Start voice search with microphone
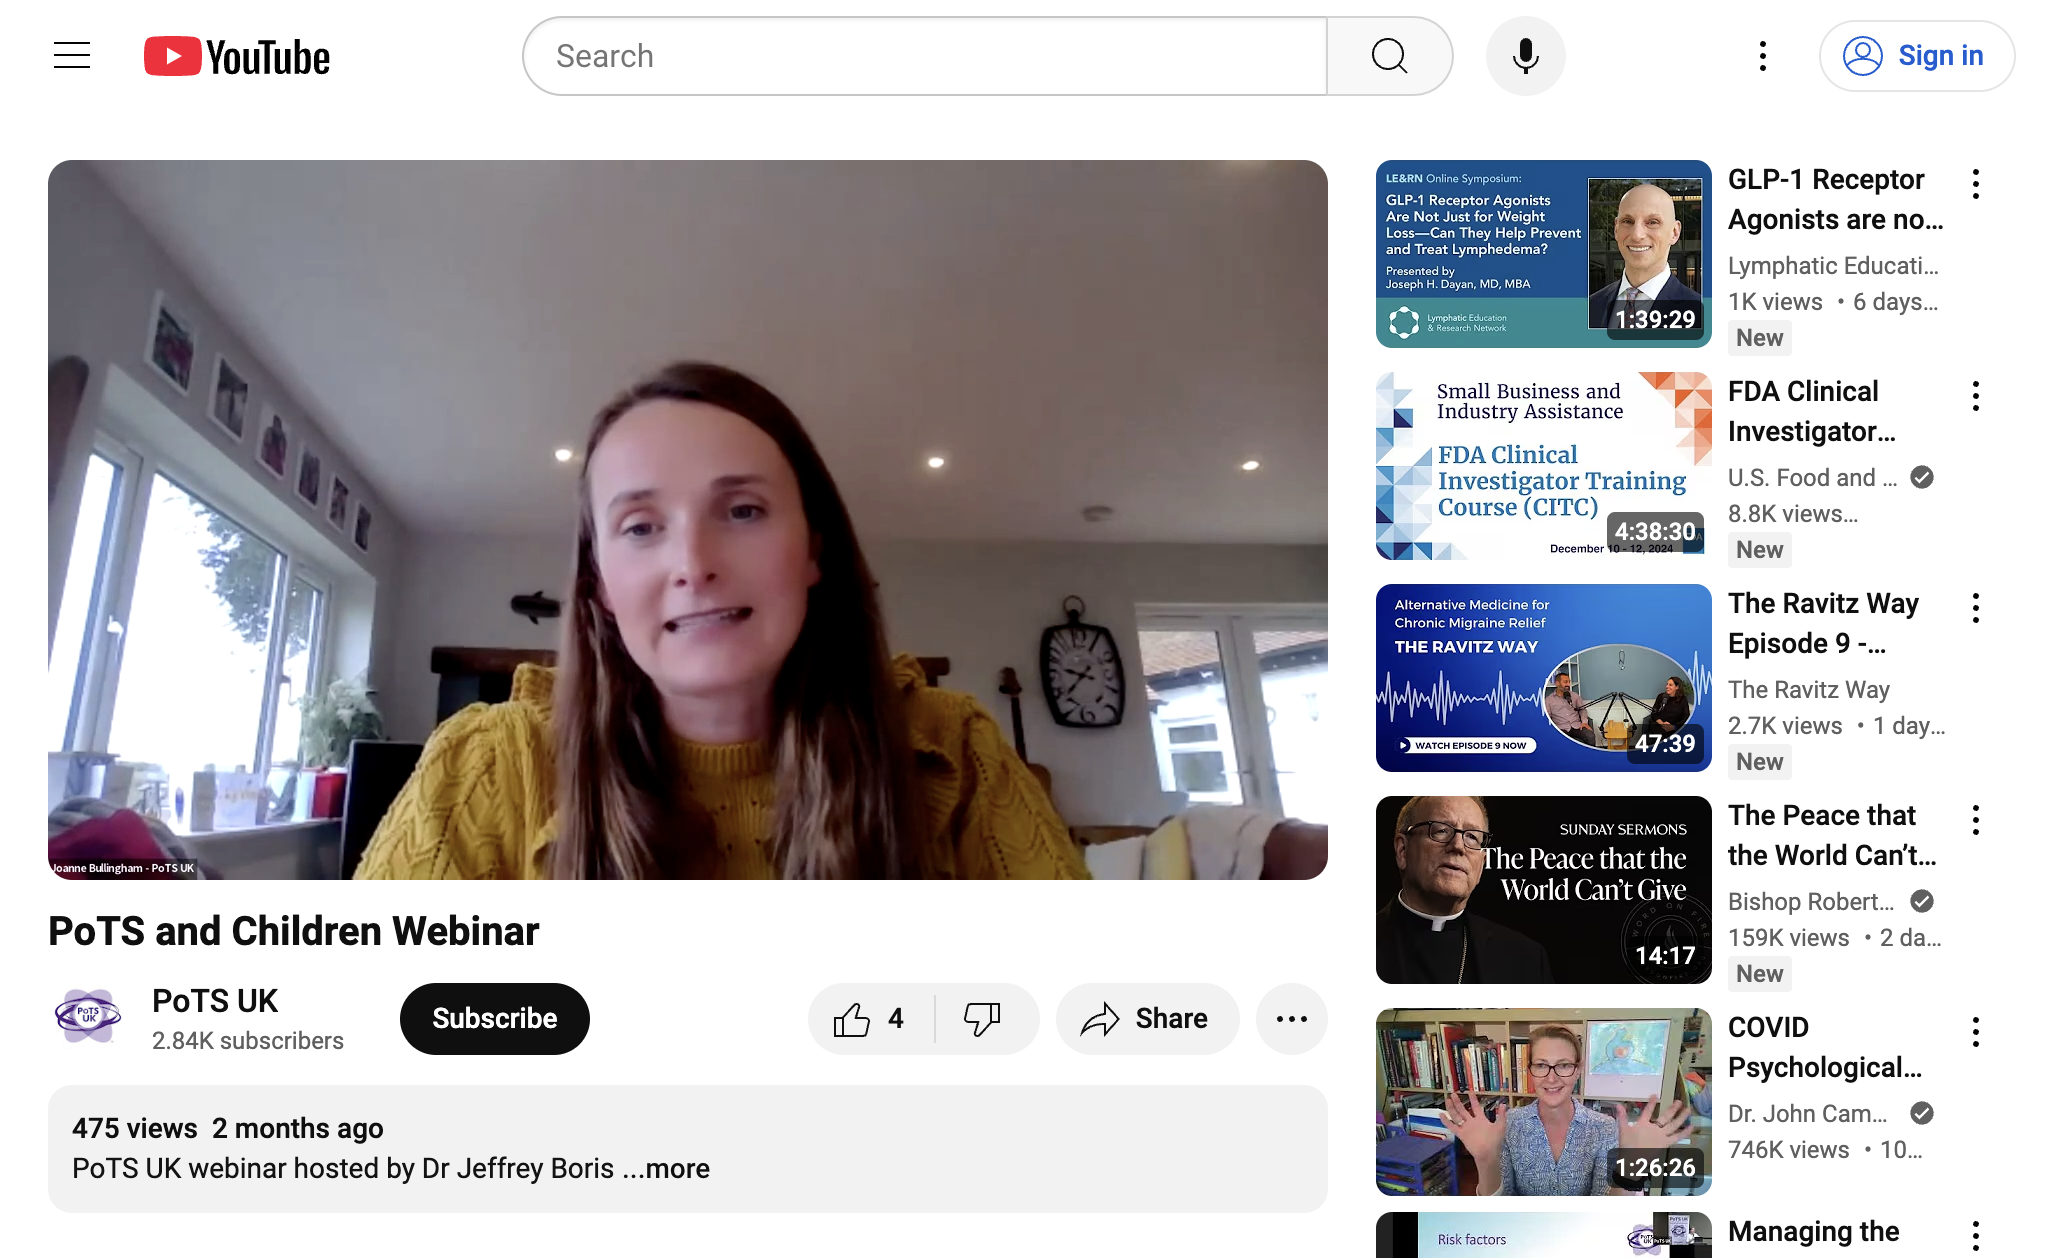Image resolution: width=2048 pixels, height=1258 pixels. [x=1525, y=56]
